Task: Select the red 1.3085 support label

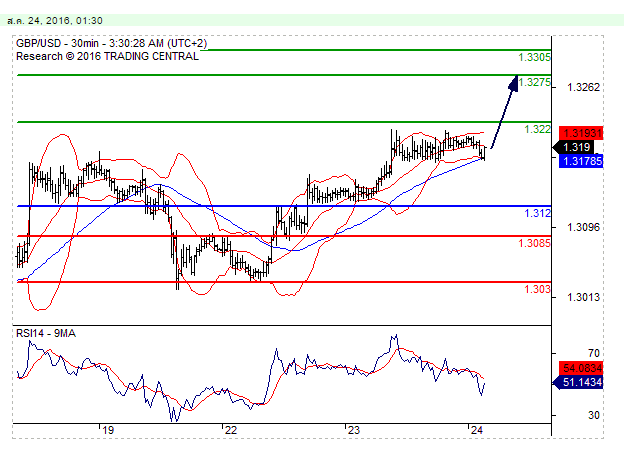Action: click(534, 243)
